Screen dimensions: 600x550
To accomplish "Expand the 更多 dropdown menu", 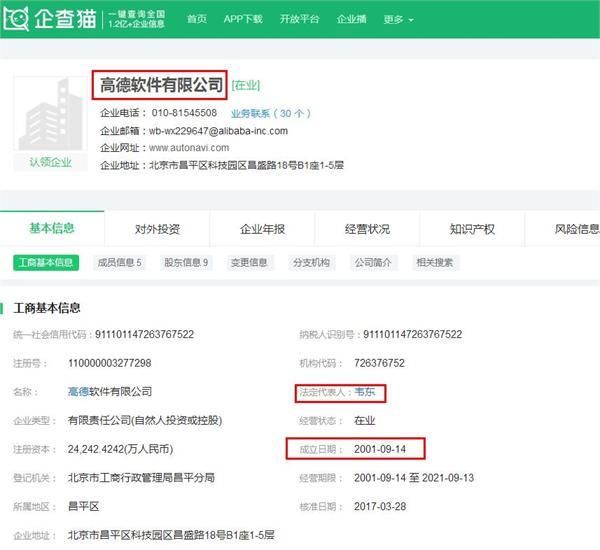I will click(x=398, y=19).
